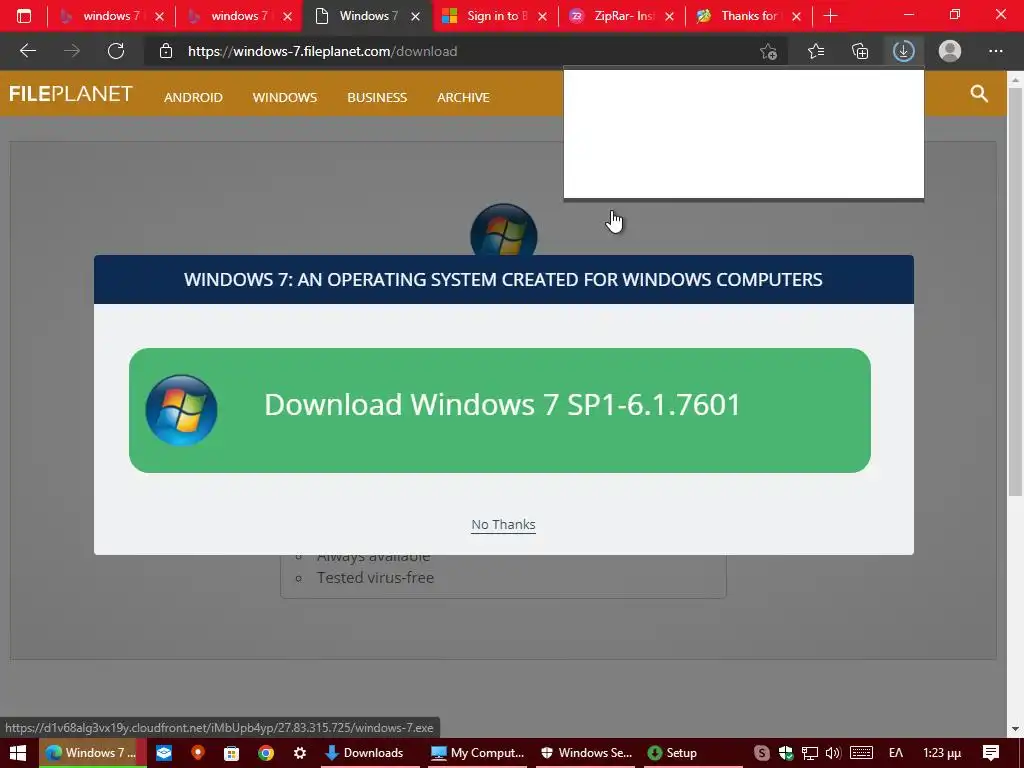Close the active Windows 7 tab
Screen dimensions: 1024x768
pos(415,16)
